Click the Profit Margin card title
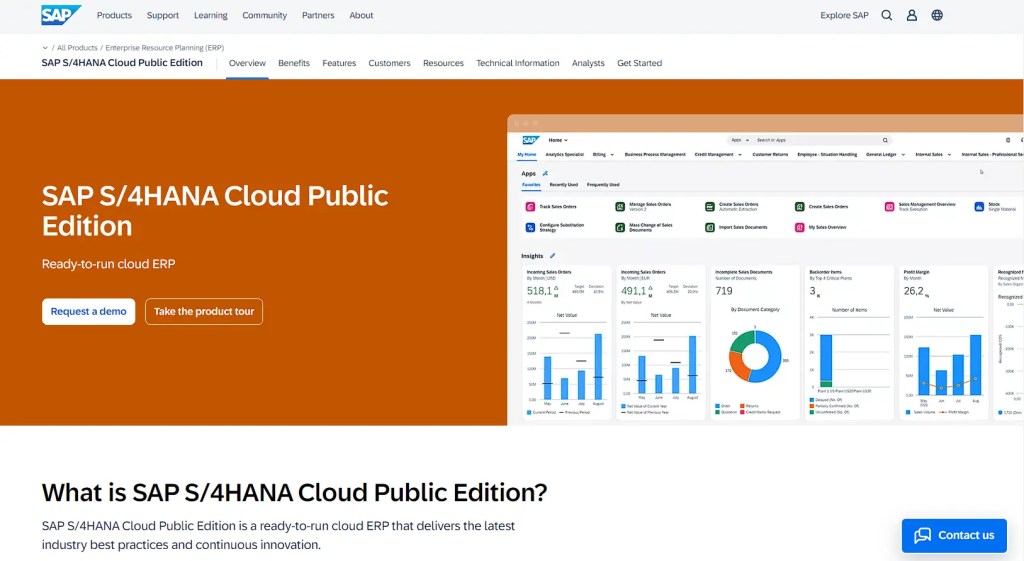 tap(916, 272)
